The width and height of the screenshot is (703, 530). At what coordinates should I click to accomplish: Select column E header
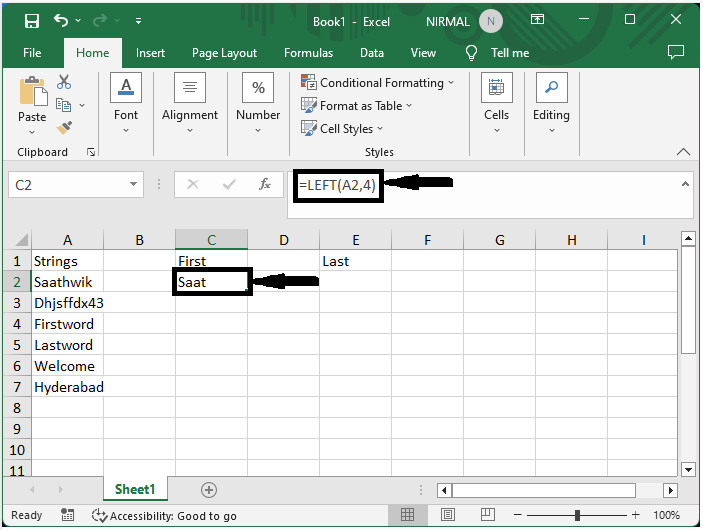[356, 240]
